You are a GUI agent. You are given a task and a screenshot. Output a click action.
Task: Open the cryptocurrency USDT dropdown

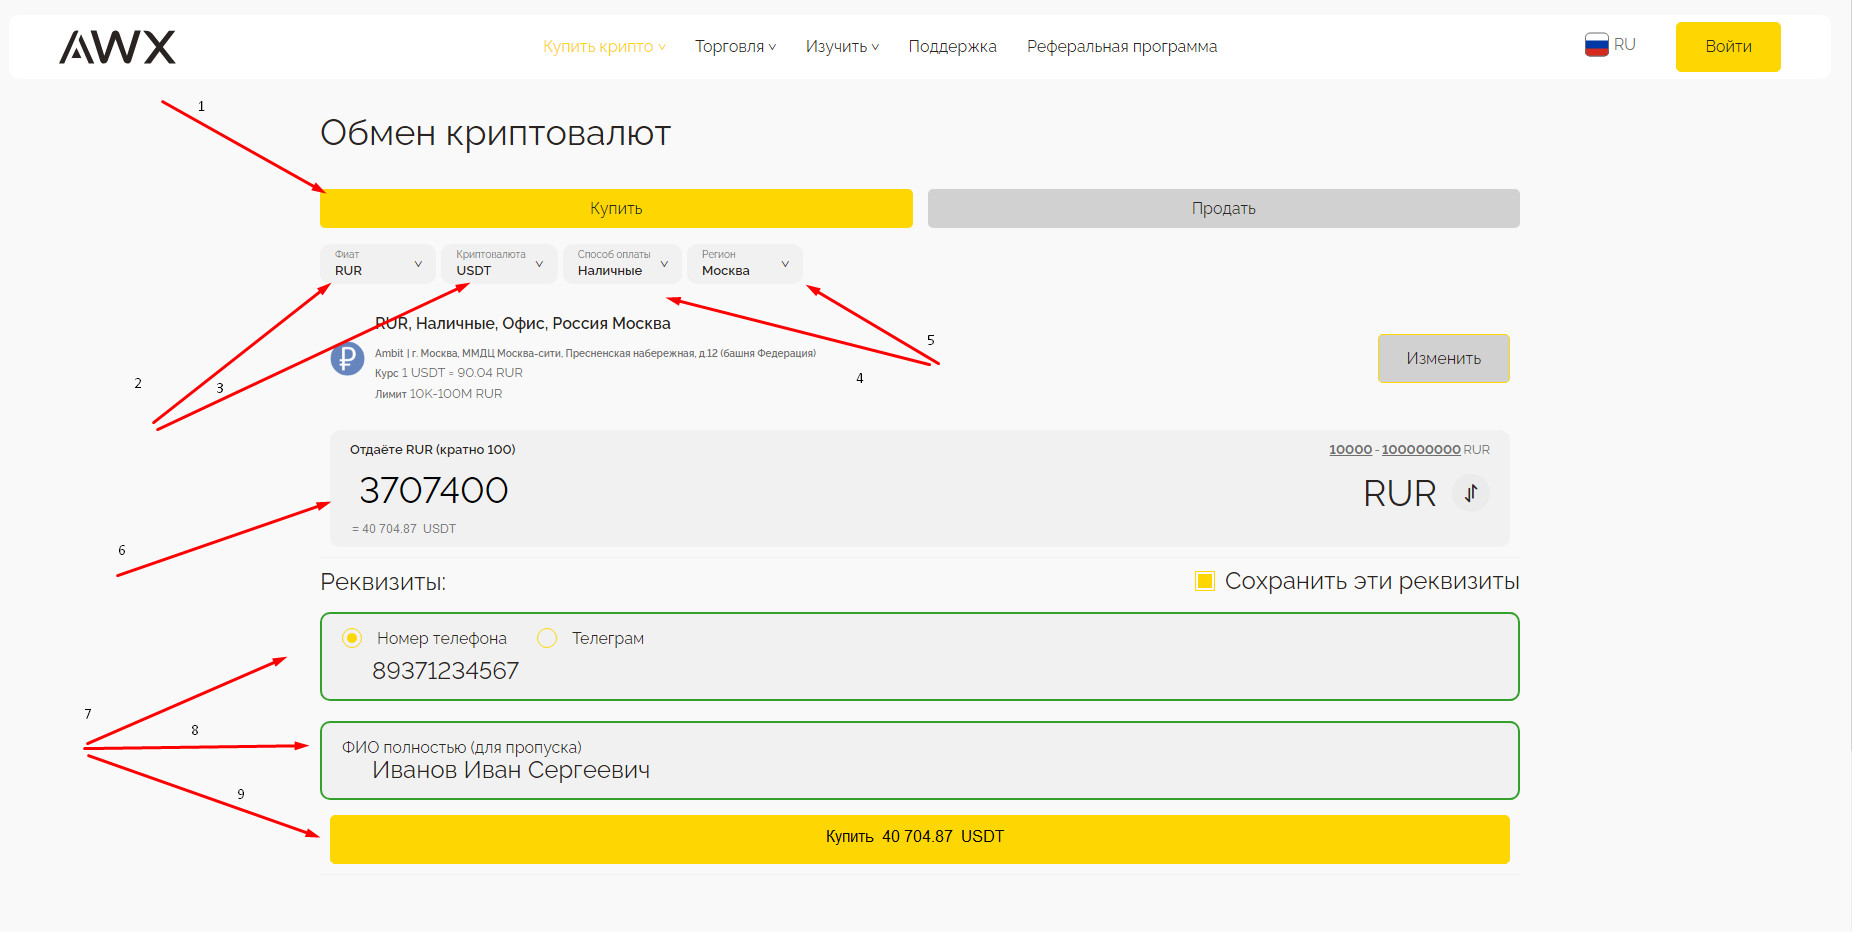(499, 264)
